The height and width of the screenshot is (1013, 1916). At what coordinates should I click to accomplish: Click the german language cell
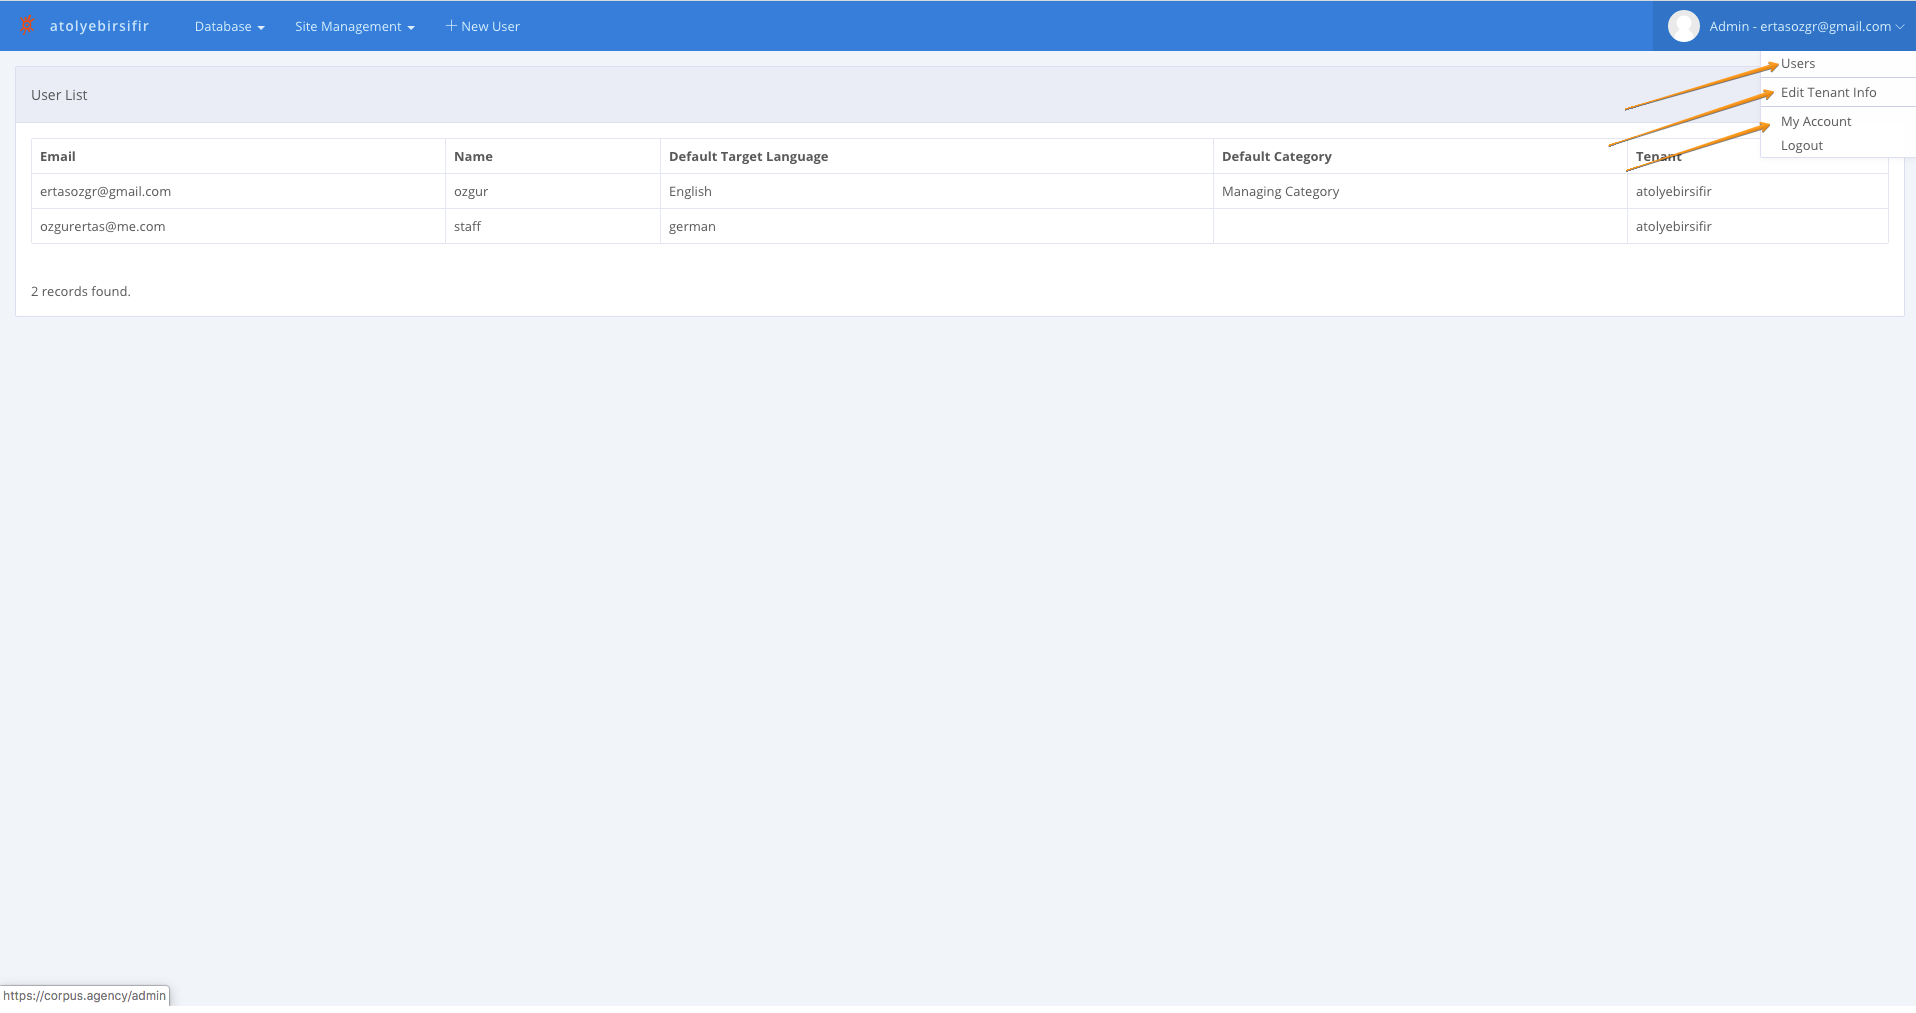tap(937, 226)
